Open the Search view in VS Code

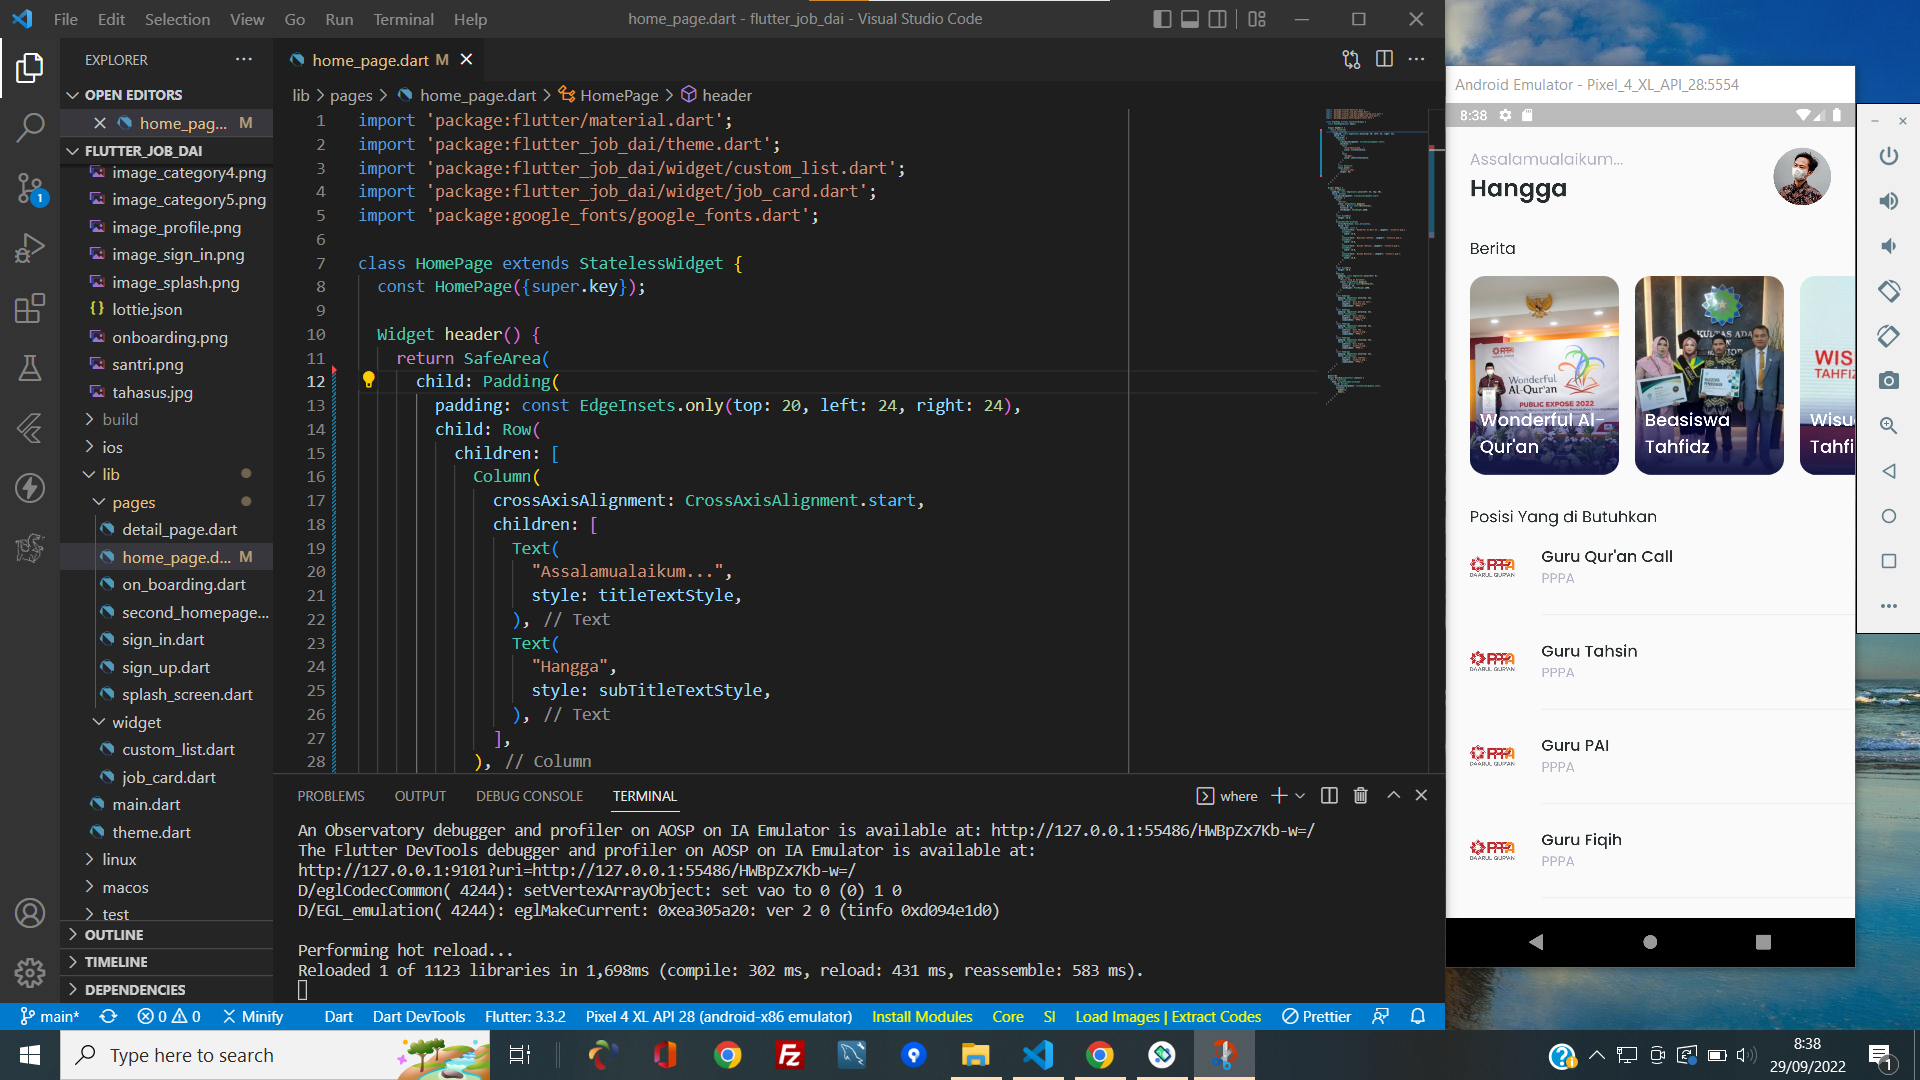click(x=31, y=127)
